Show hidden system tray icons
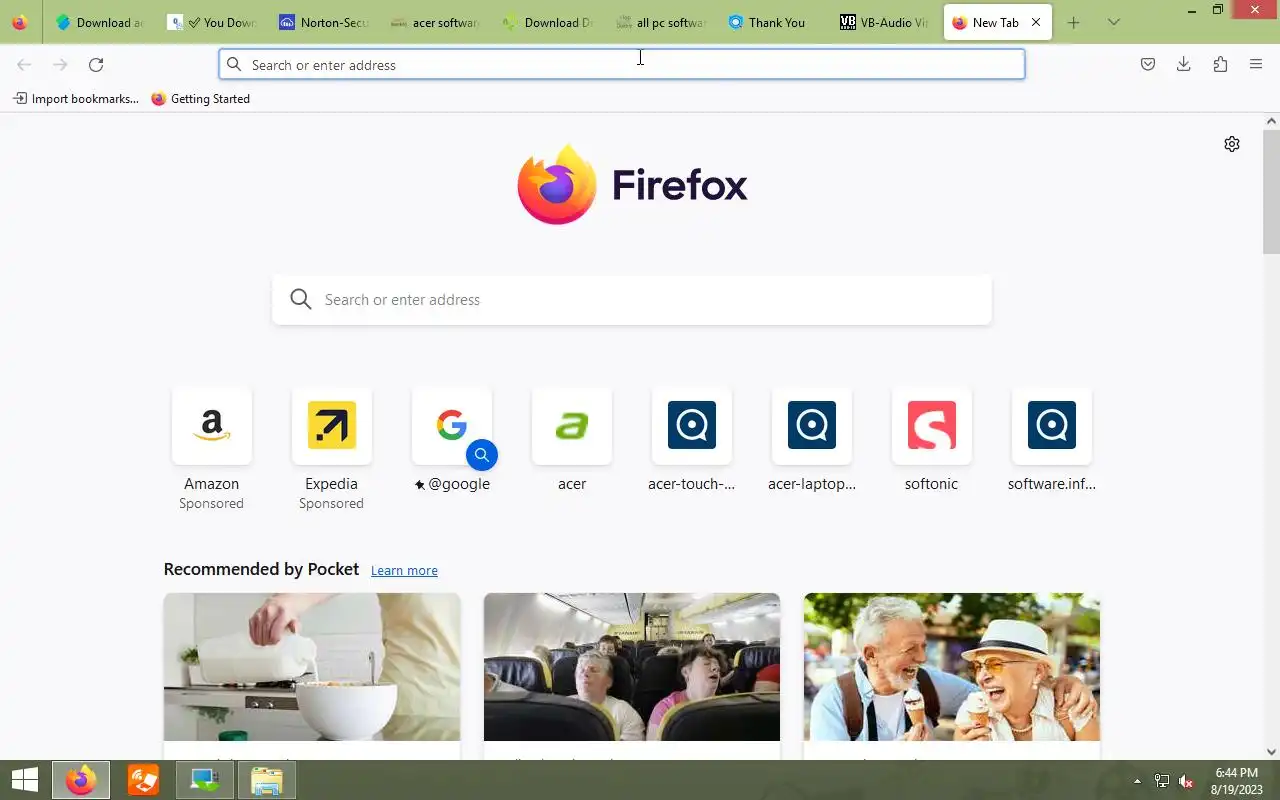This screenshot has height=800, width=1280. pyautogui.click(x=1137, y=781)
